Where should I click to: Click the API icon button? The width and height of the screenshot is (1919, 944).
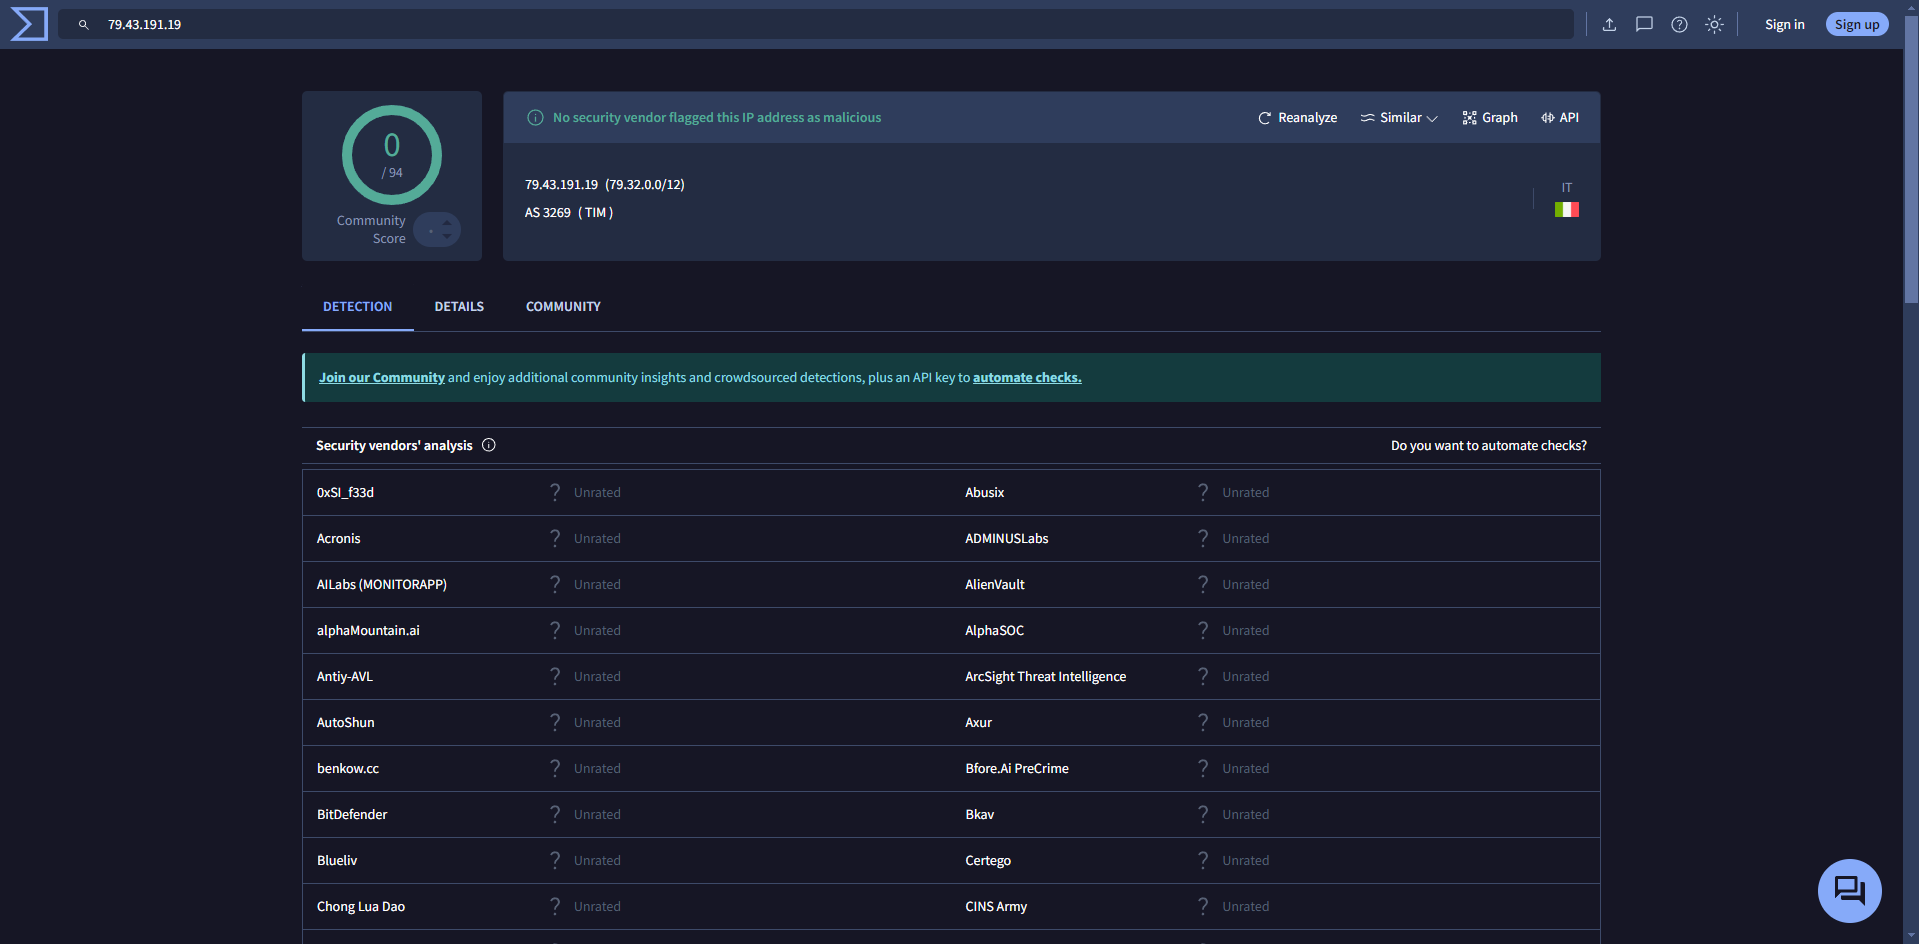coord(1560,118)
